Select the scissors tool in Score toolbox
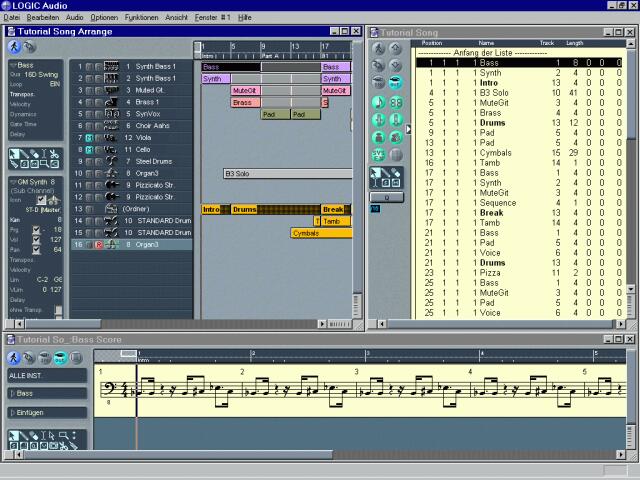The height and width of the screenshot is (480, 640). pyautogui.click(x=63, y=445)
